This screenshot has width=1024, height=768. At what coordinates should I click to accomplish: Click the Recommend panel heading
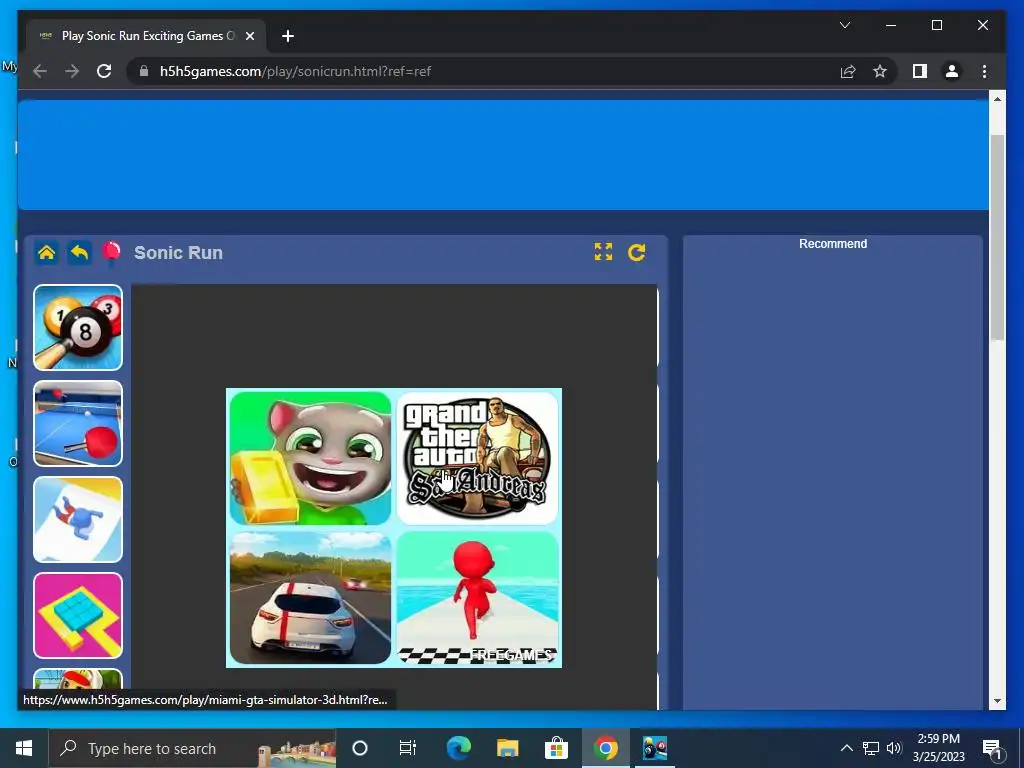point(833,244)
